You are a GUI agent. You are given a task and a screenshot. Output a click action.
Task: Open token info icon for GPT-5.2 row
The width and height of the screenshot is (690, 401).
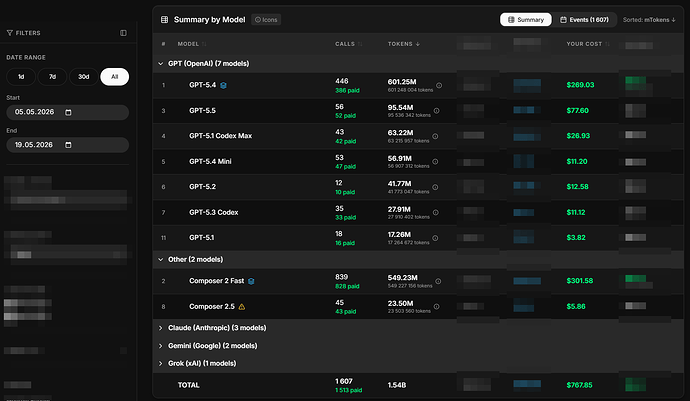[435, 187]
